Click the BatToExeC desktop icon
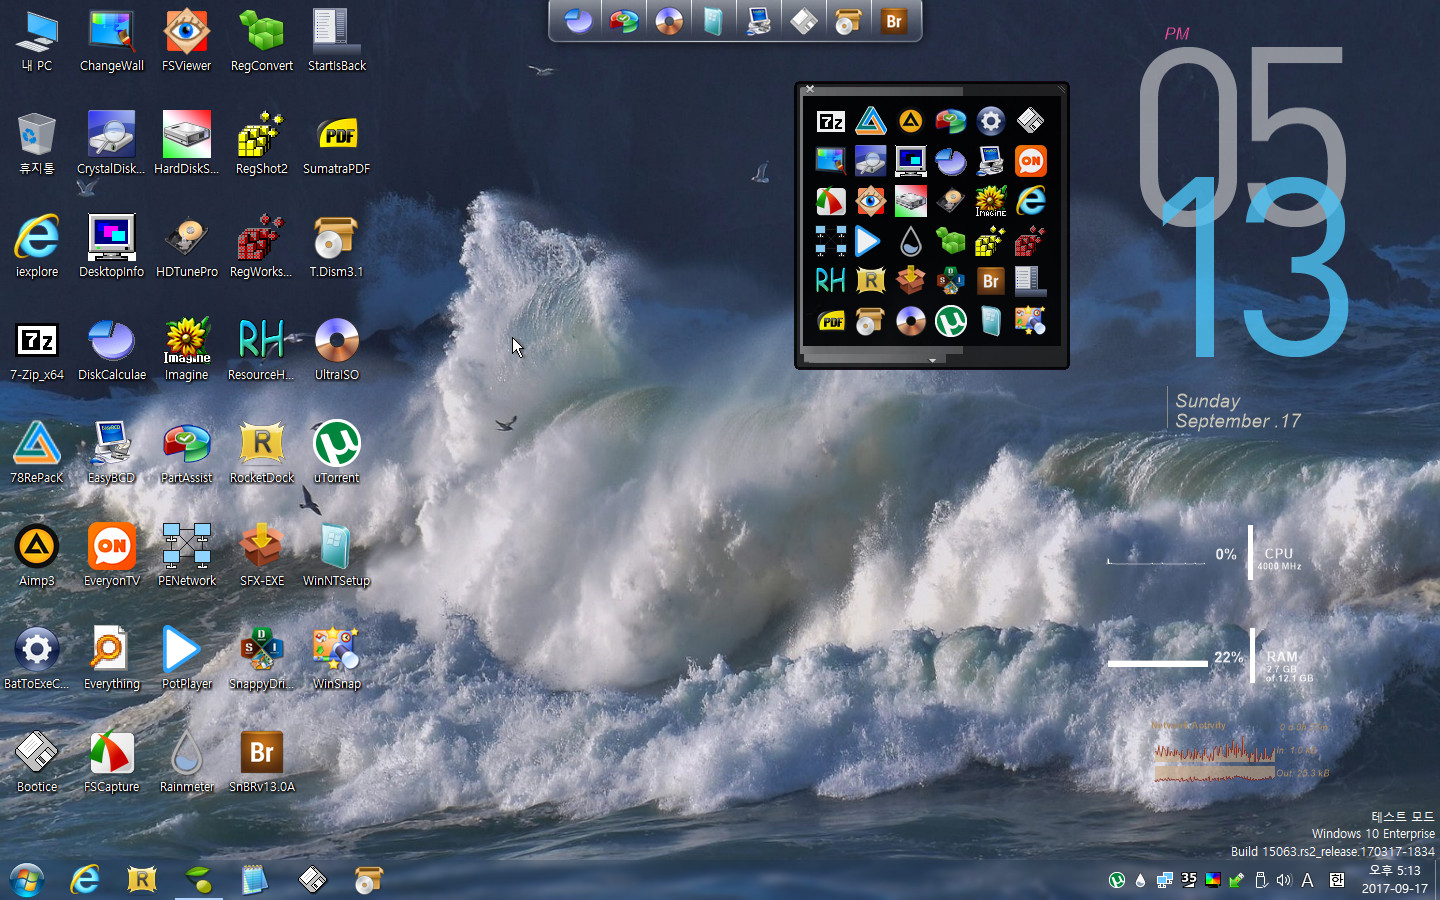 pyautogui.click(x=37, y=659)
